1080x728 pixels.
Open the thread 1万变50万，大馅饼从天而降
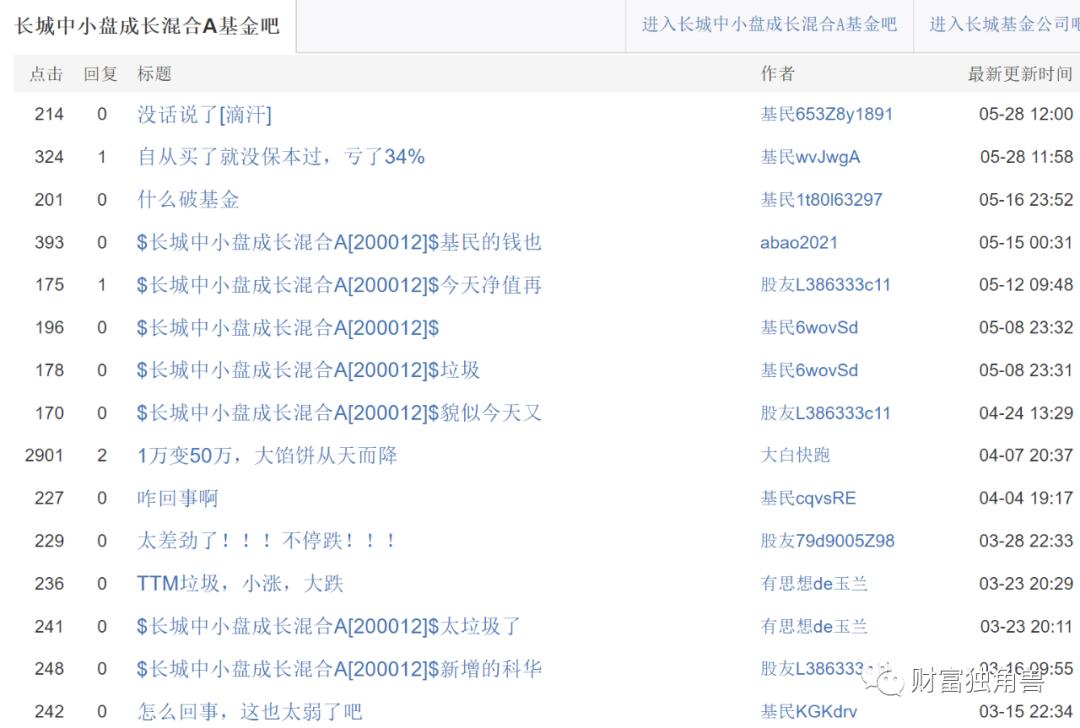tap(268, 455)
